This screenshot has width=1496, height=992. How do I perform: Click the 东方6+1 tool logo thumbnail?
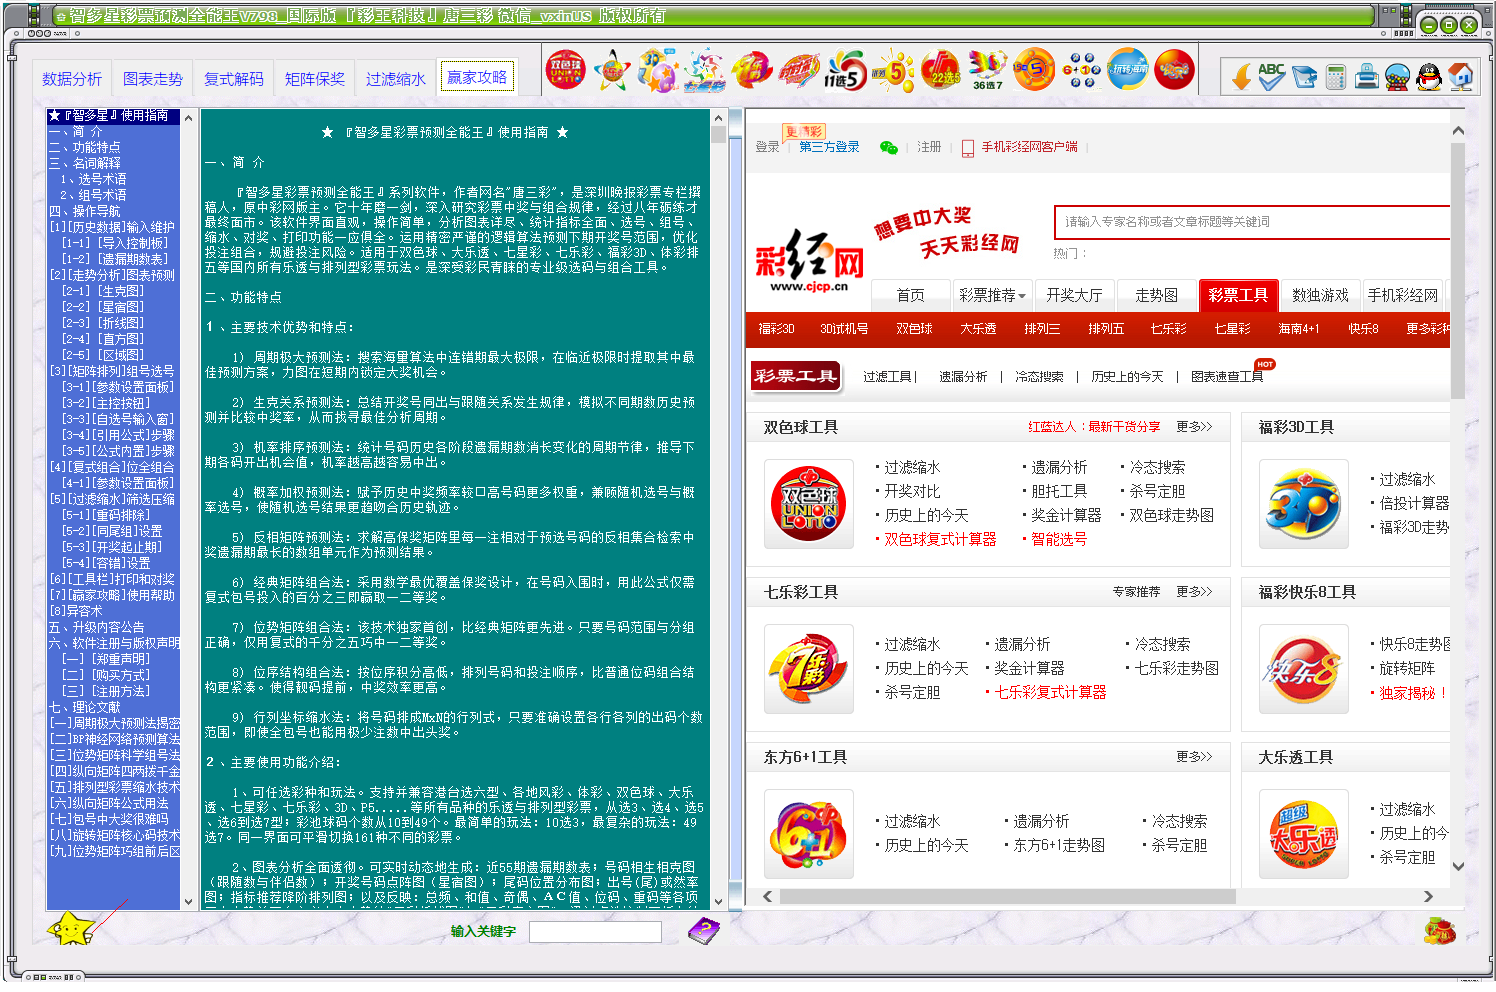coord(809,834)
